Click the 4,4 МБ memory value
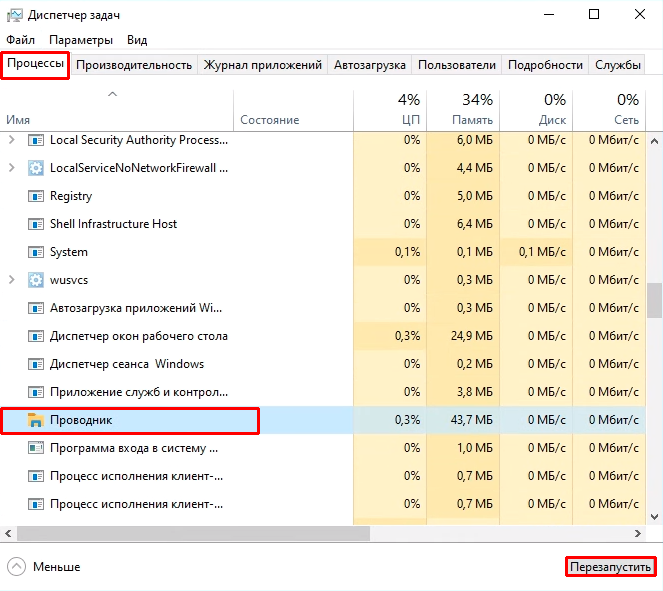The height and width of the screenshot is (591, 663). point(474,168)
